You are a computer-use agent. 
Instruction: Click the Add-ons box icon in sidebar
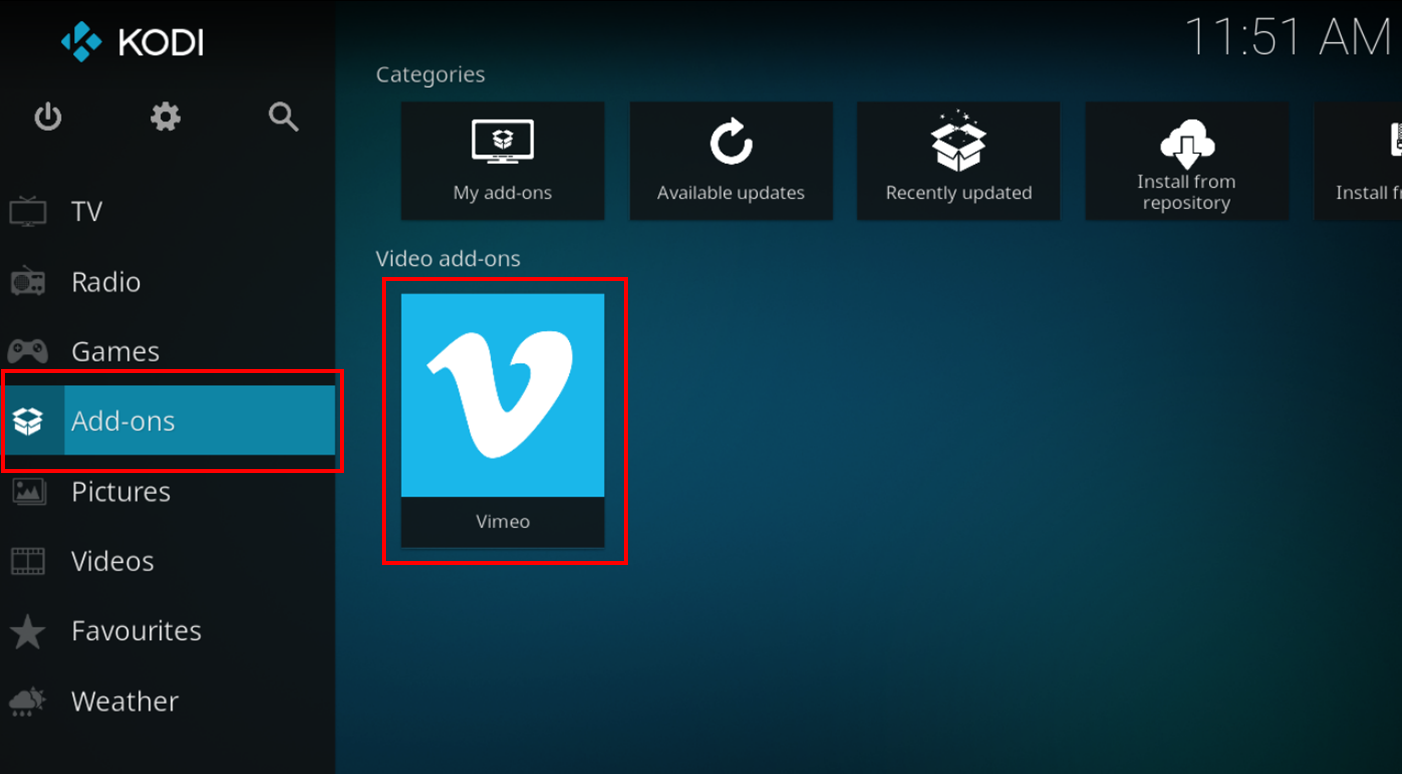28,421
